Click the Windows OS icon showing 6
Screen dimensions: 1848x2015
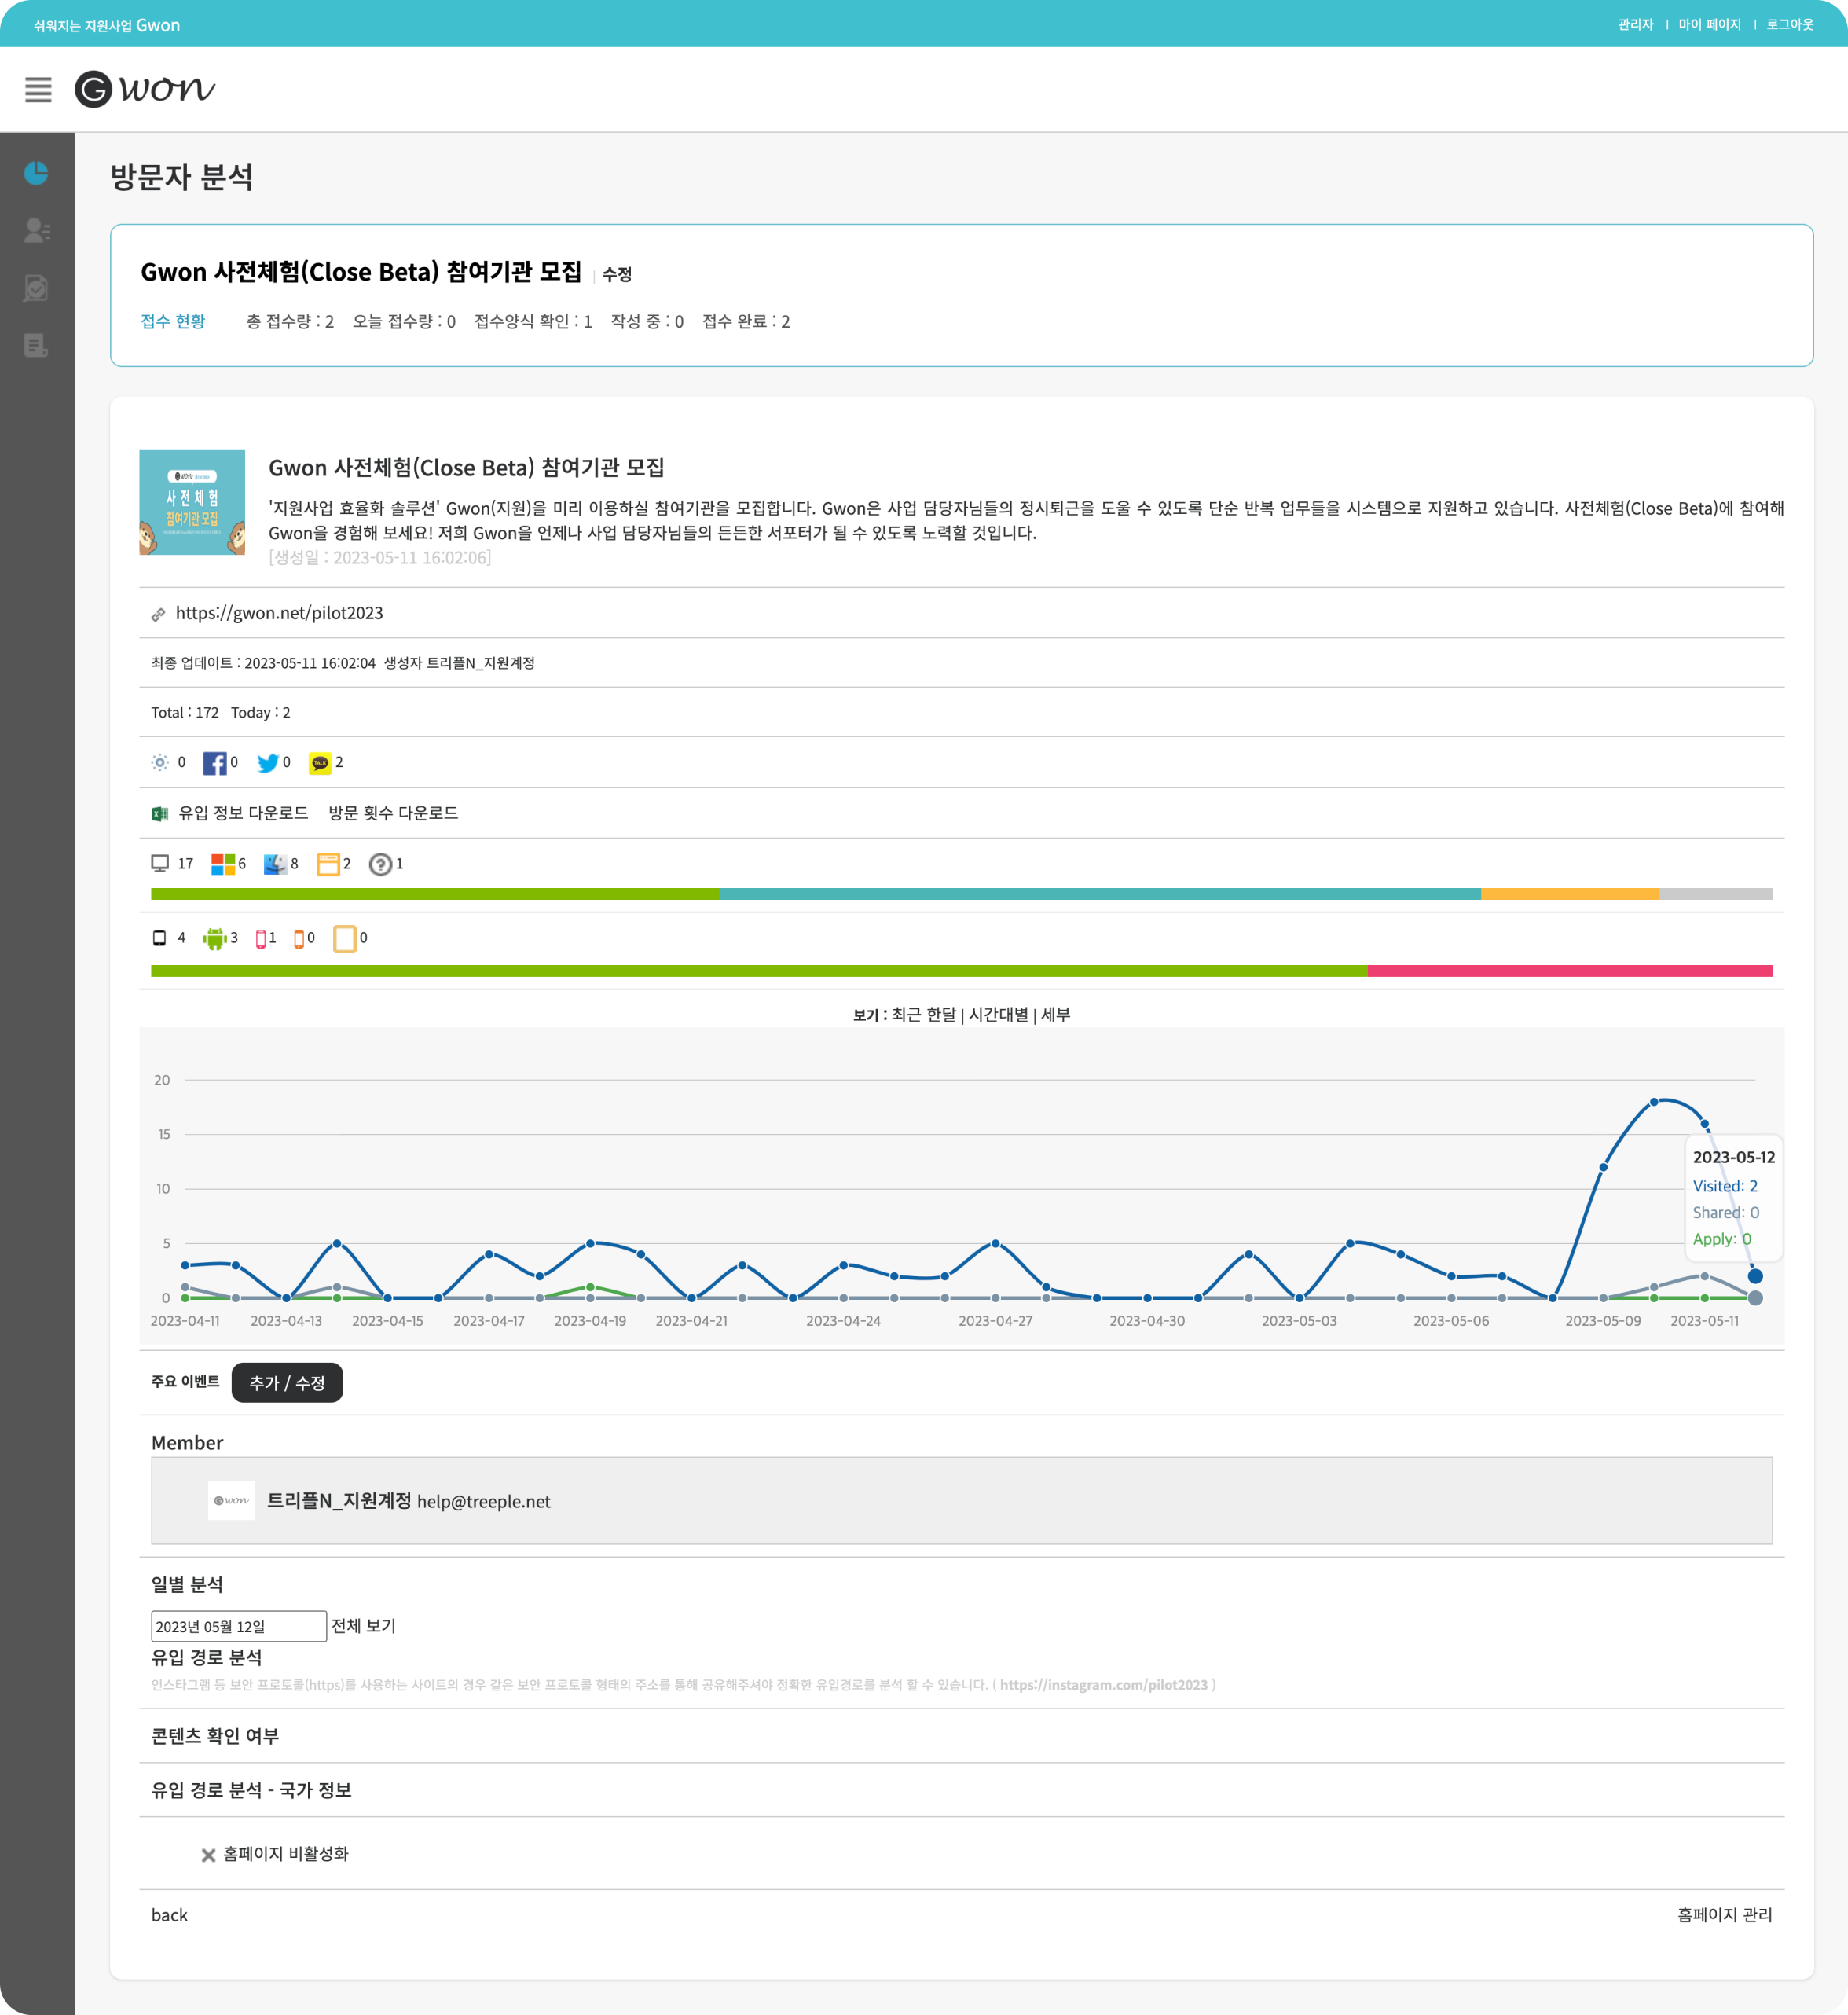(223, 864)
